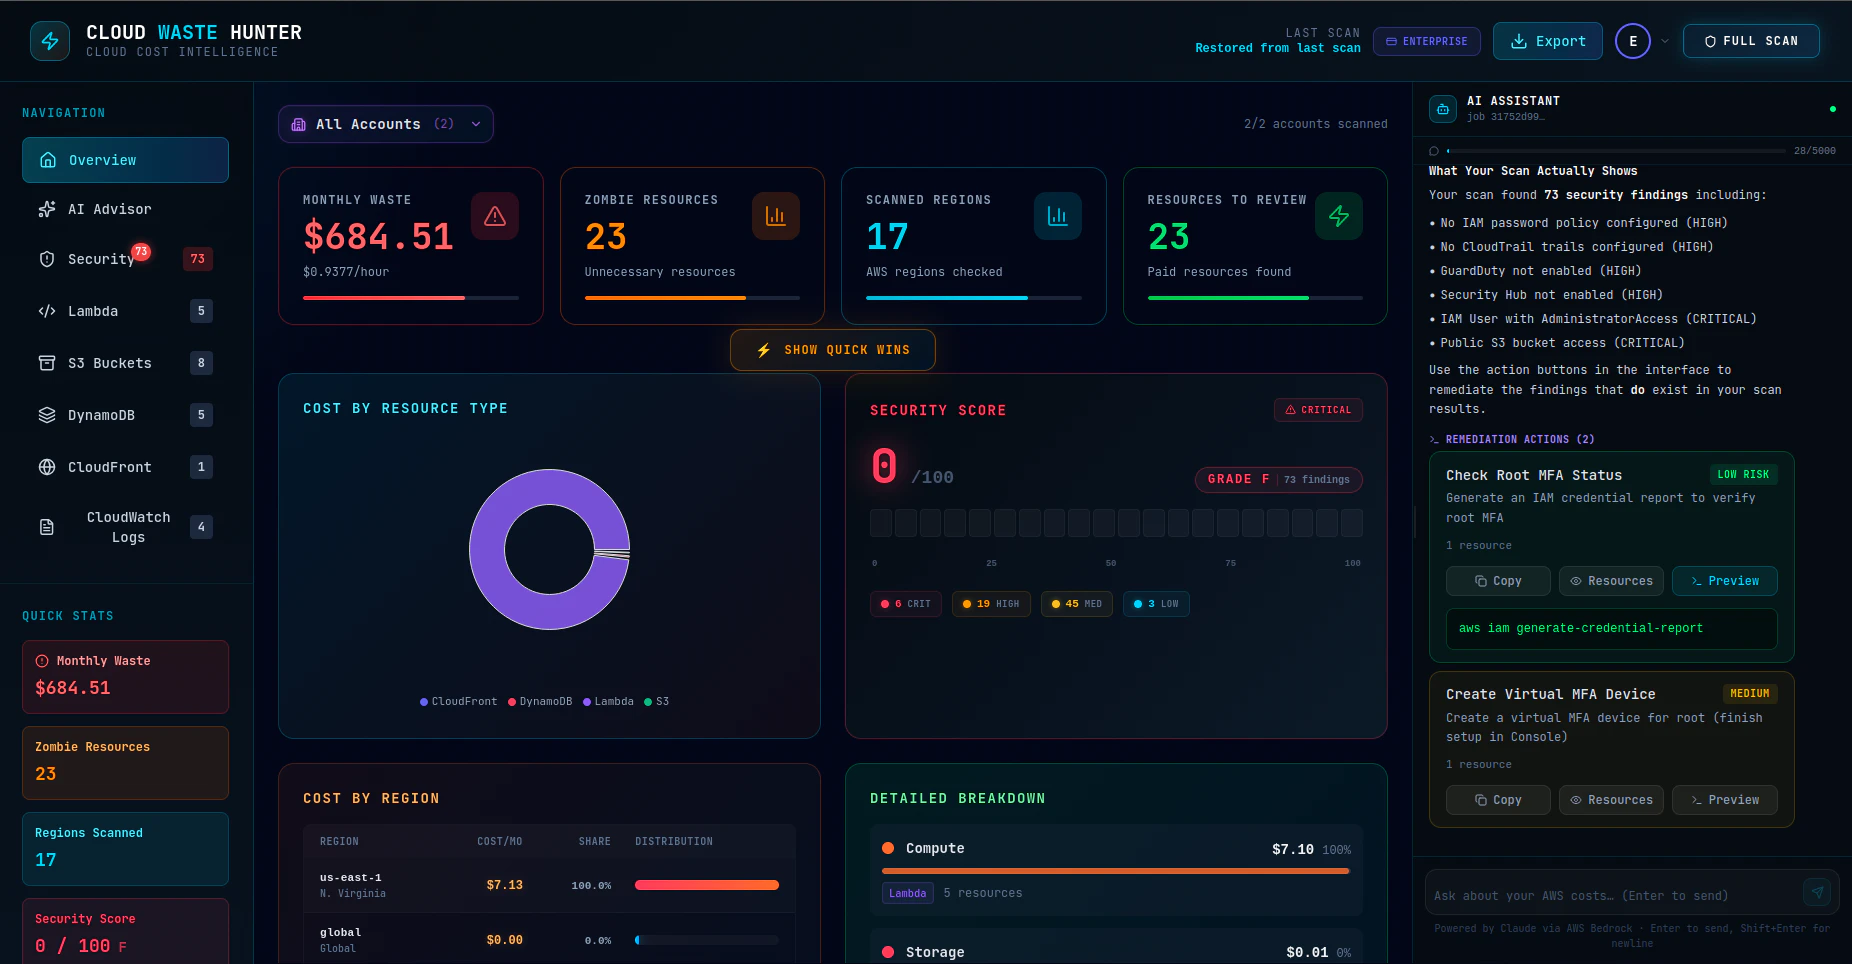Open the All Accounts dropdown
The width and height of the screenshot is (1852, 964).
tap(385, 124)
